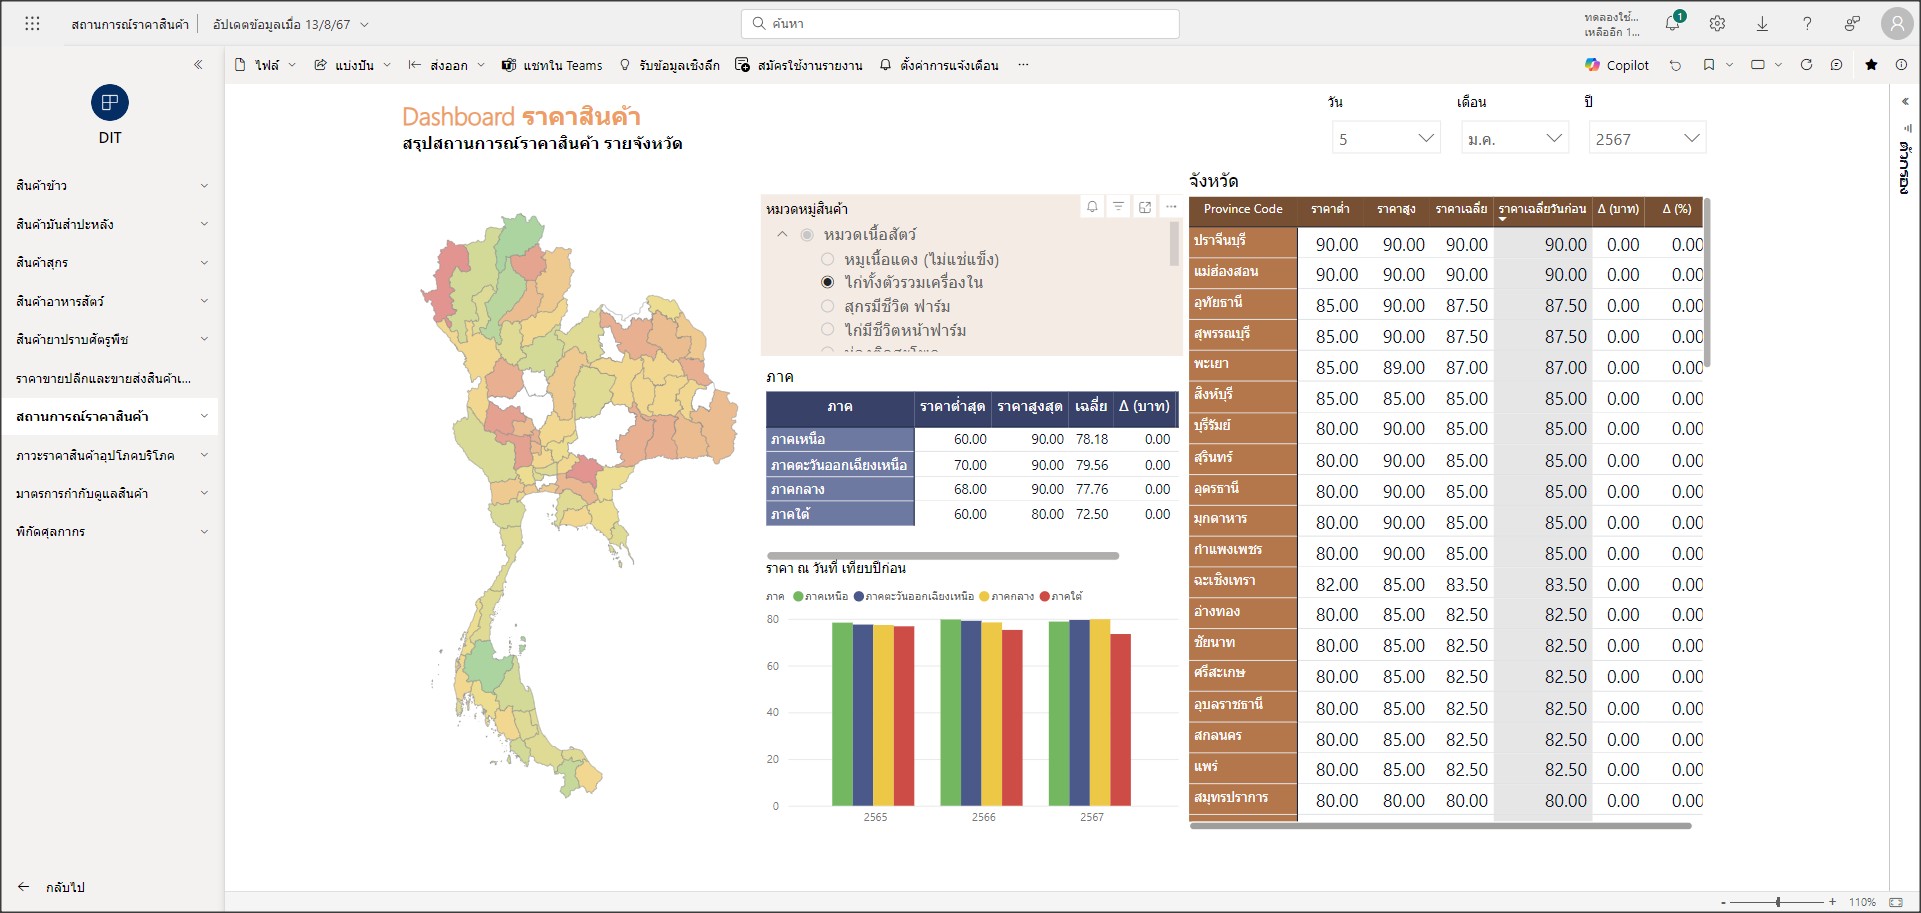Click the province table horizontal scrollbar
Image resolution: width=1921 pixels, height=913 pixels.
tap(1440, 826)
